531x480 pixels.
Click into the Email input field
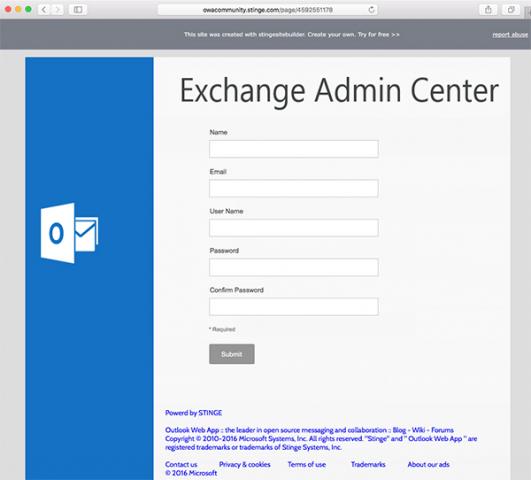coord(294,188)
